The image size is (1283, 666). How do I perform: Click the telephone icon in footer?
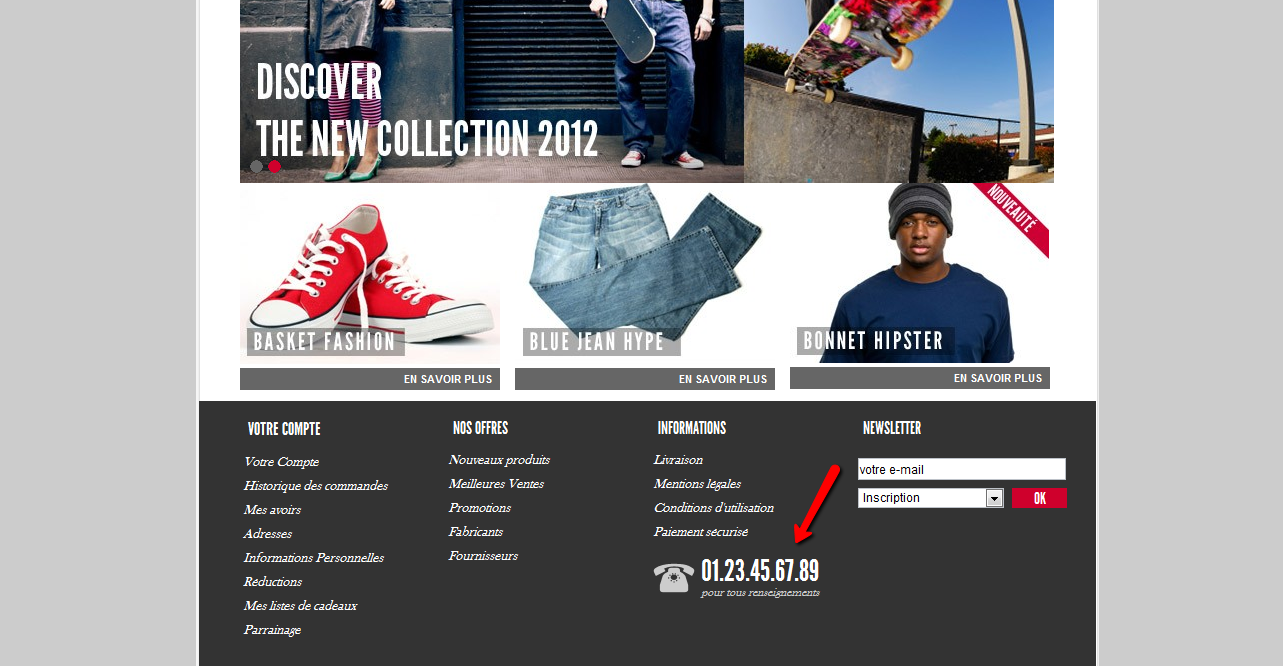[673, 577]
